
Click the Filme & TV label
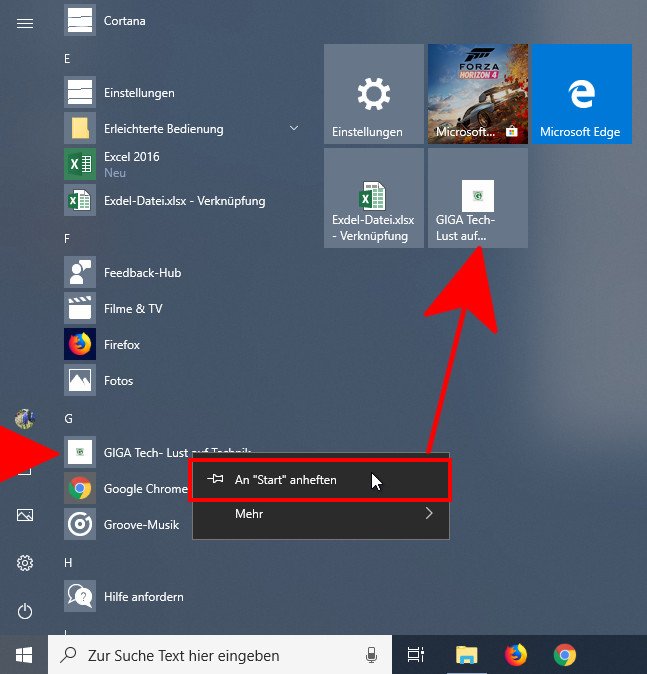pyautogui.click(x=133, y=309)
